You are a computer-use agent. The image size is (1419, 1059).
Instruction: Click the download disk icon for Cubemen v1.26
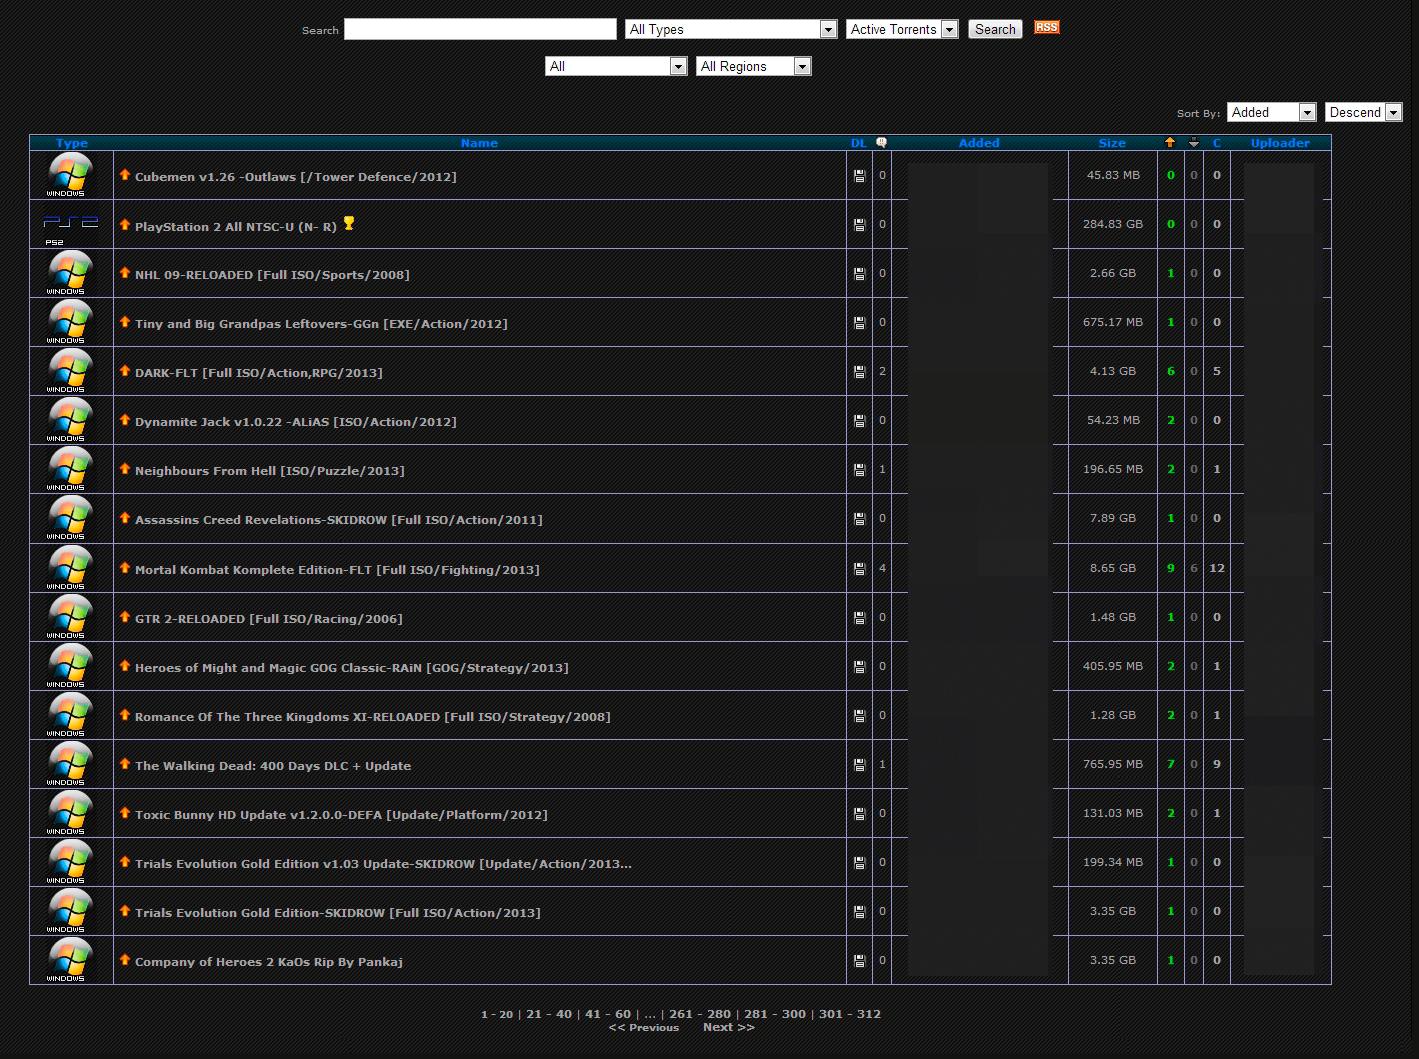pyautogui.click(x=859, y=176)
